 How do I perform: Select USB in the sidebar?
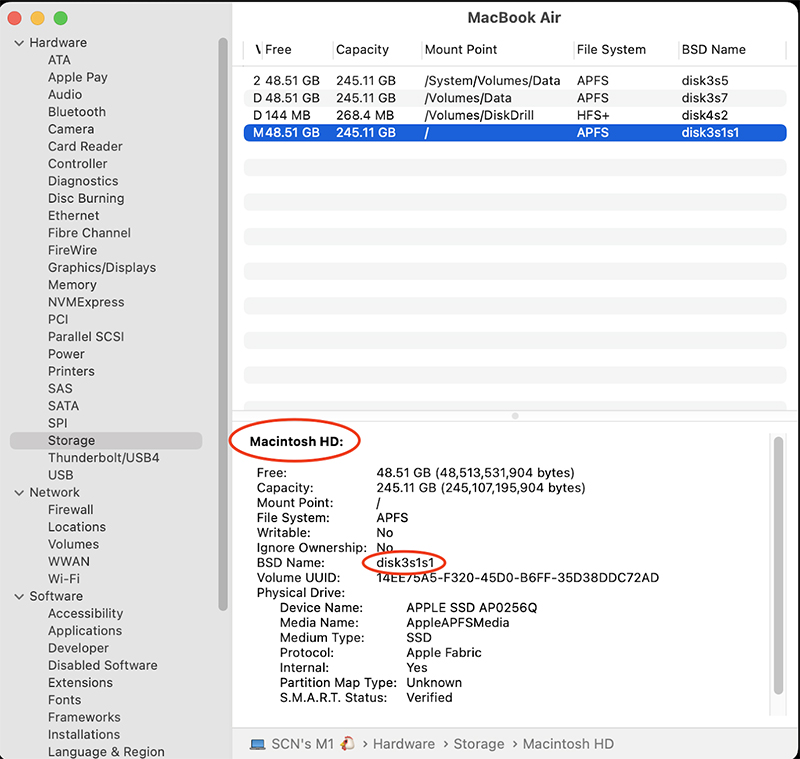click(61, 476)
